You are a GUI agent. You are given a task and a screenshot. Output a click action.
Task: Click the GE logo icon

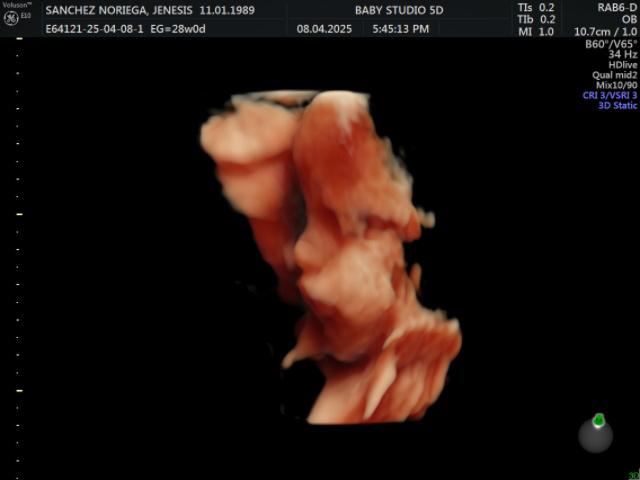(11, 18)
